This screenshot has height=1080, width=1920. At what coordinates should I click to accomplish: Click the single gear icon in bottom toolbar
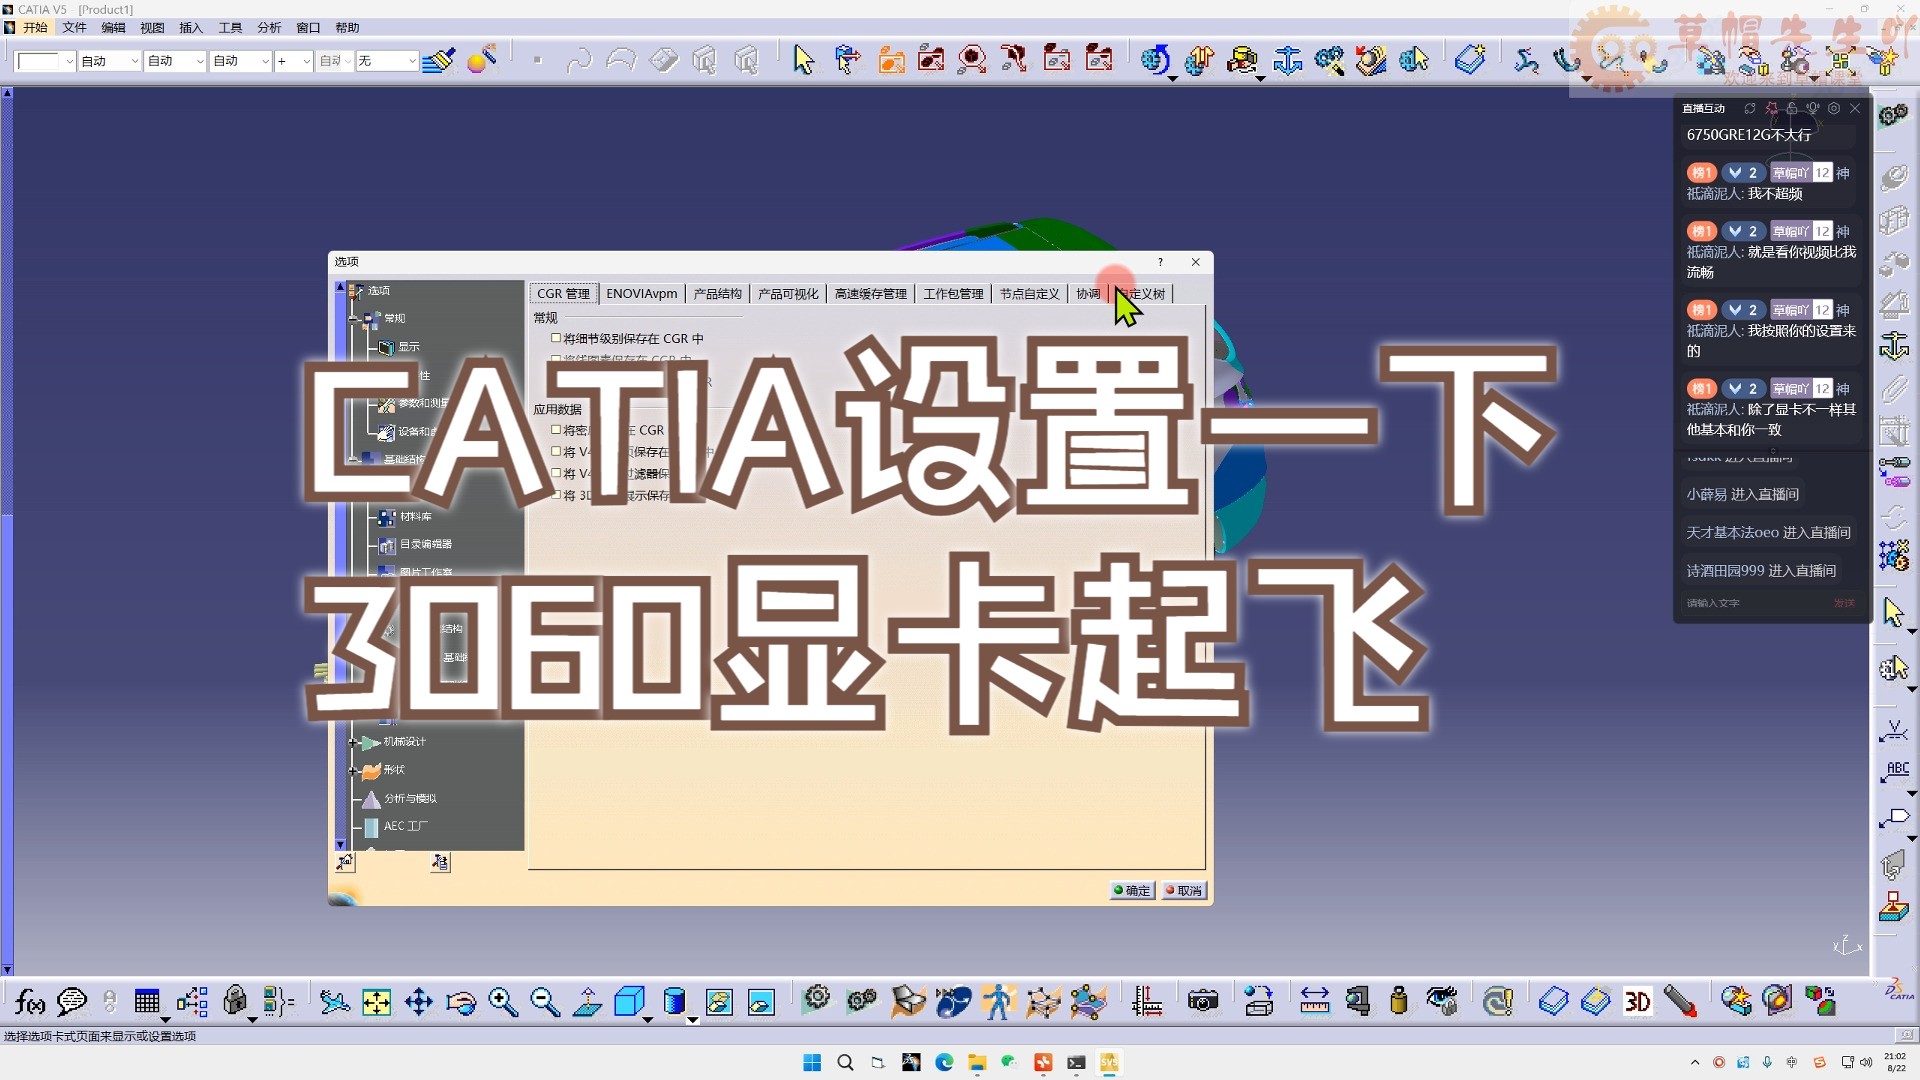pyautogui.click(x=817, y=1000)
